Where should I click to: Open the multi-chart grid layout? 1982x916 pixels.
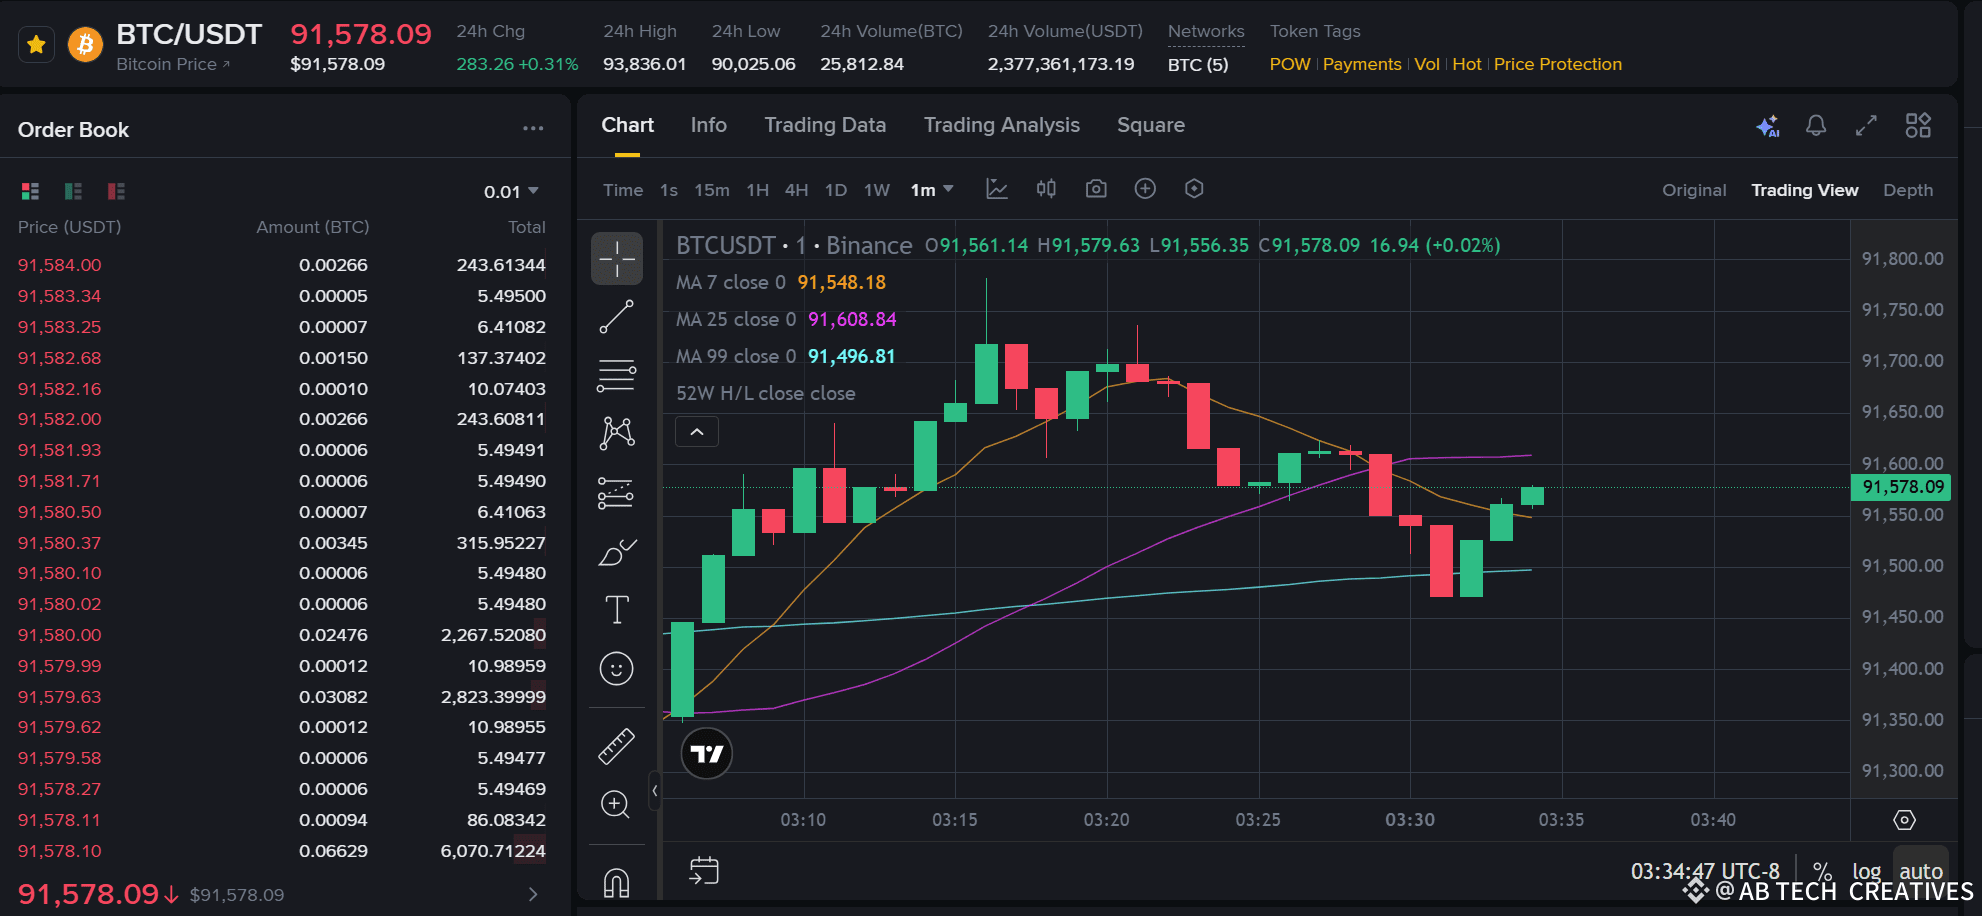pos(1918,125)
